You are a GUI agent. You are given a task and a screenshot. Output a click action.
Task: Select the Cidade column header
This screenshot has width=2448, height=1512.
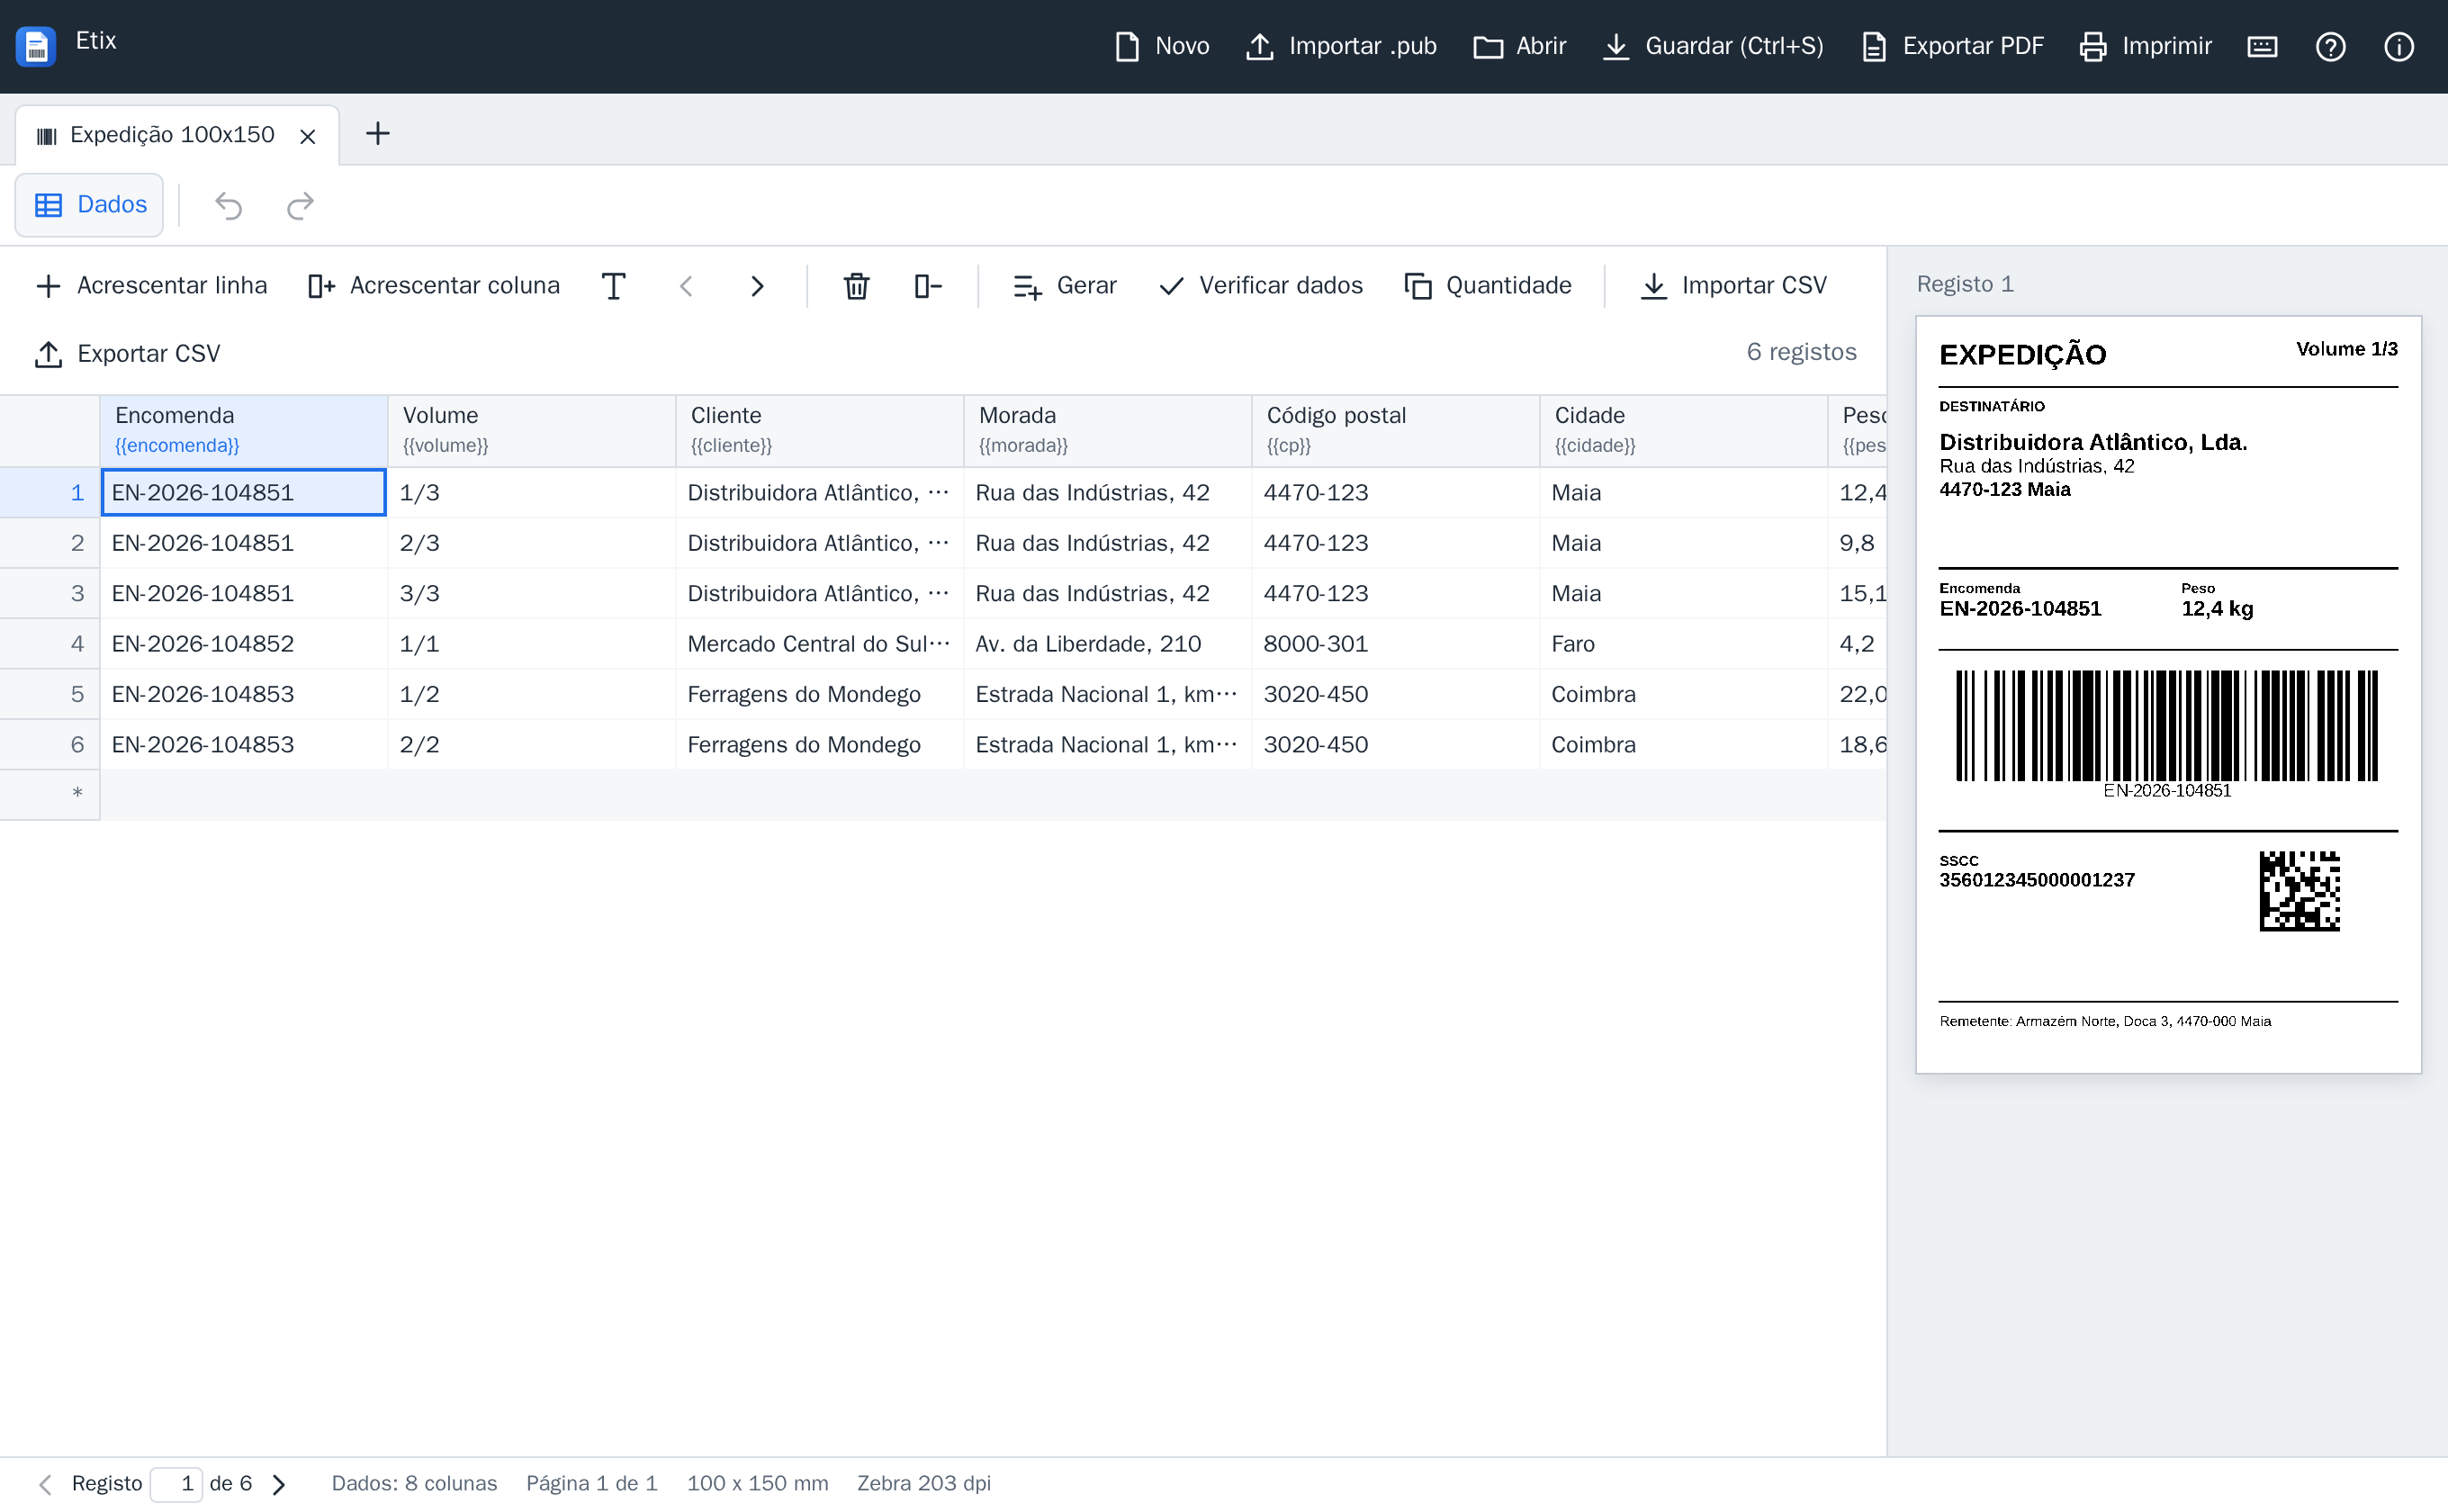(1683, 430)
